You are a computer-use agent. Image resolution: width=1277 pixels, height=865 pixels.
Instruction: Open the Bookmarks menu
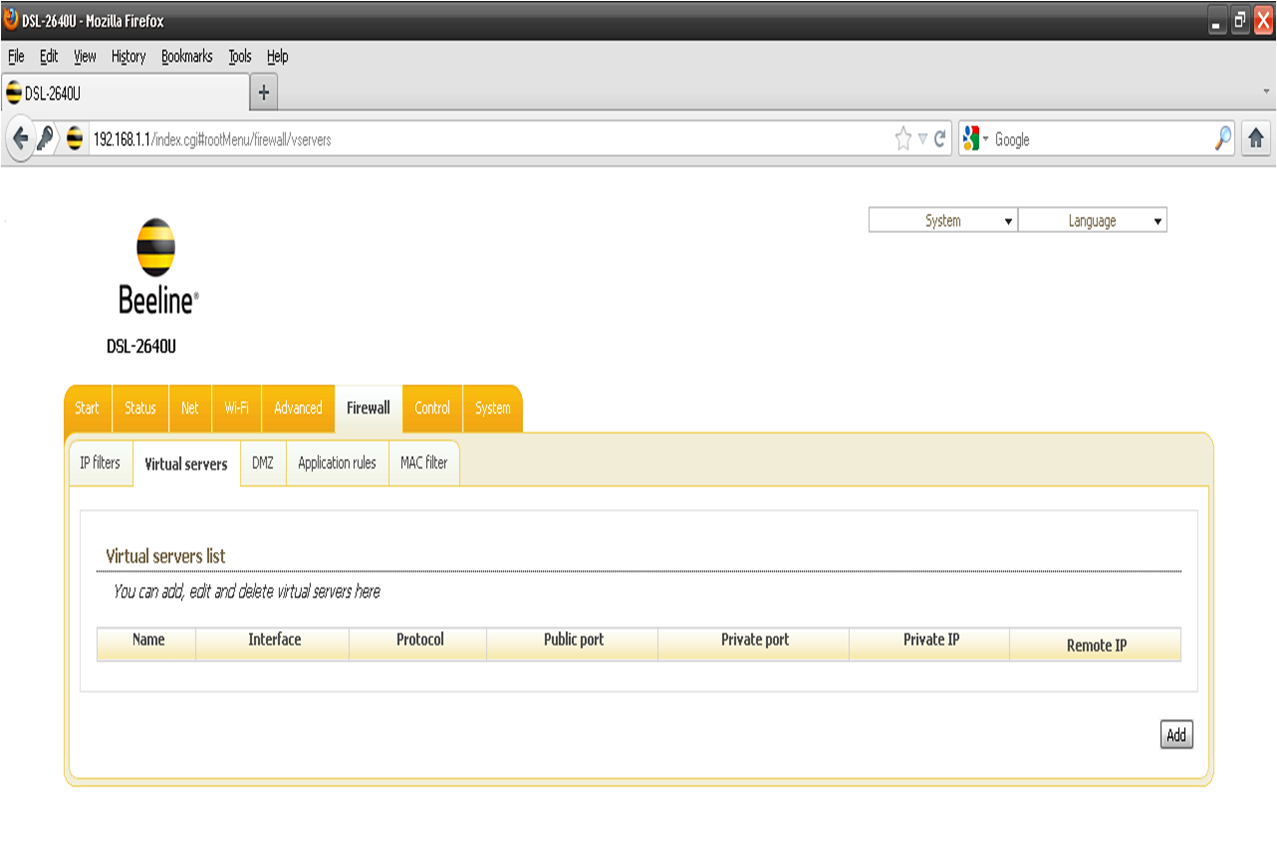tap(187, 57)
